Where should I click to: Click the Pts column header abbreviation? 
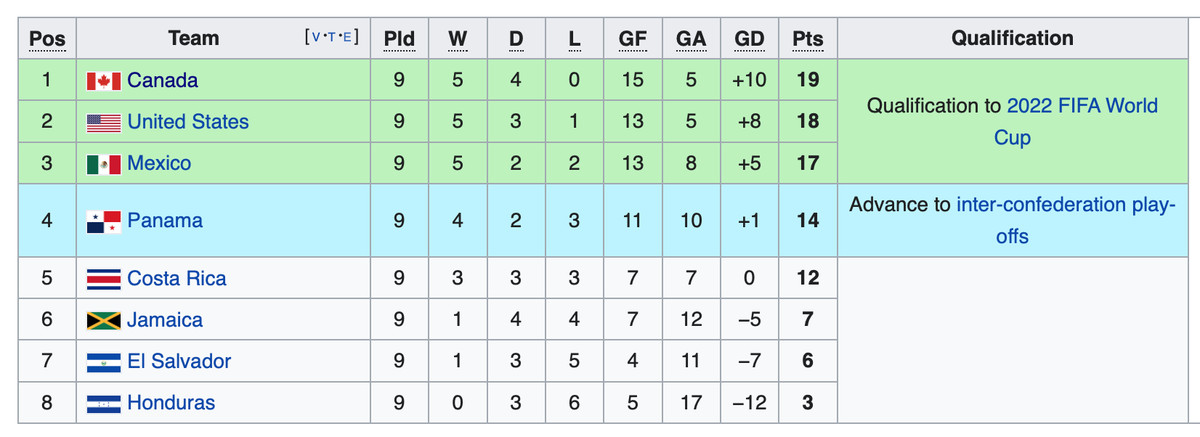807,39
